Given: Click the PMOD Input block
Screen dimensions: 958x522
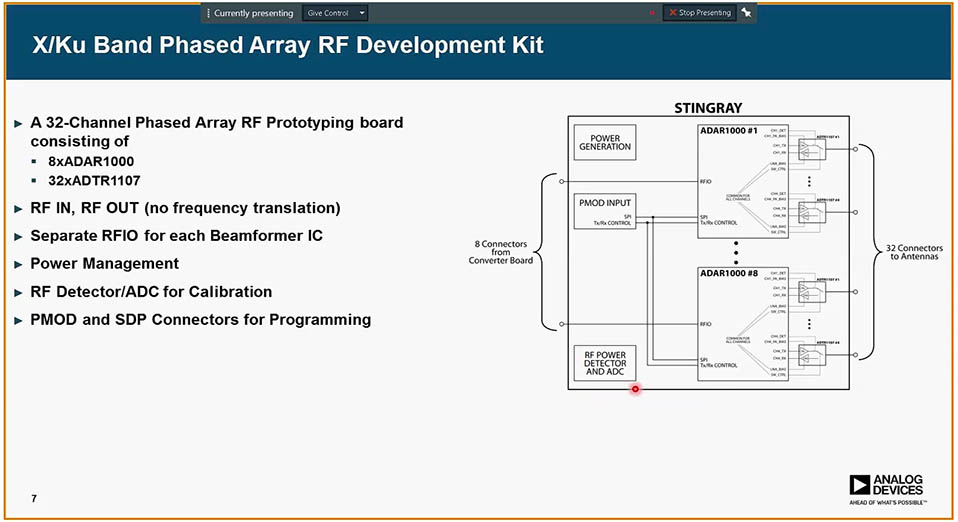Looking at the screenshot, I should click(605, 203).
